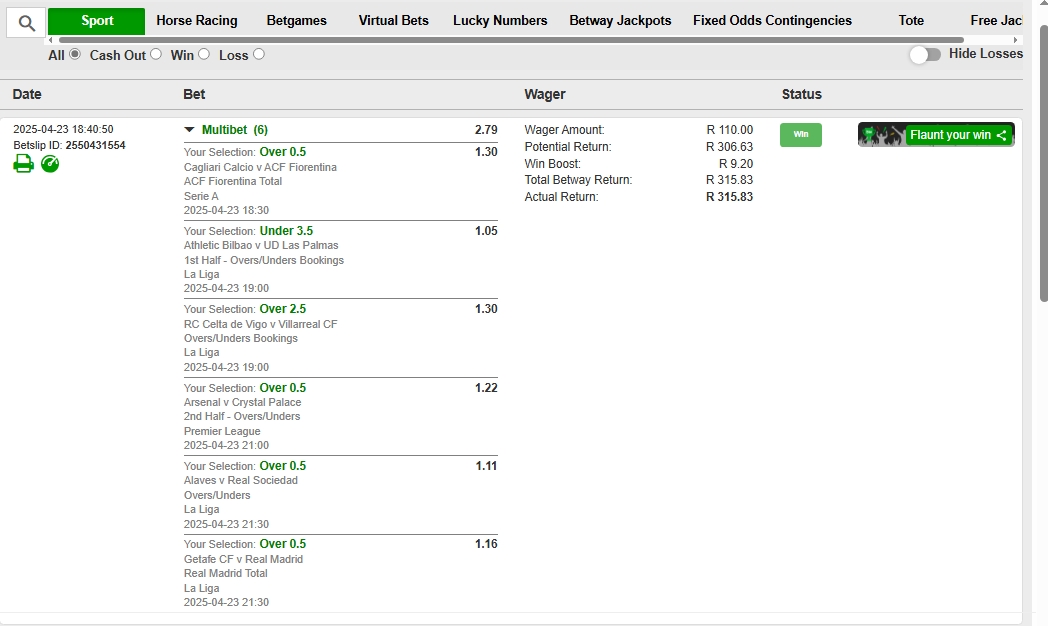Click the Under 3.5 selection
The image size is (1048, 626).
click(286, 230)
